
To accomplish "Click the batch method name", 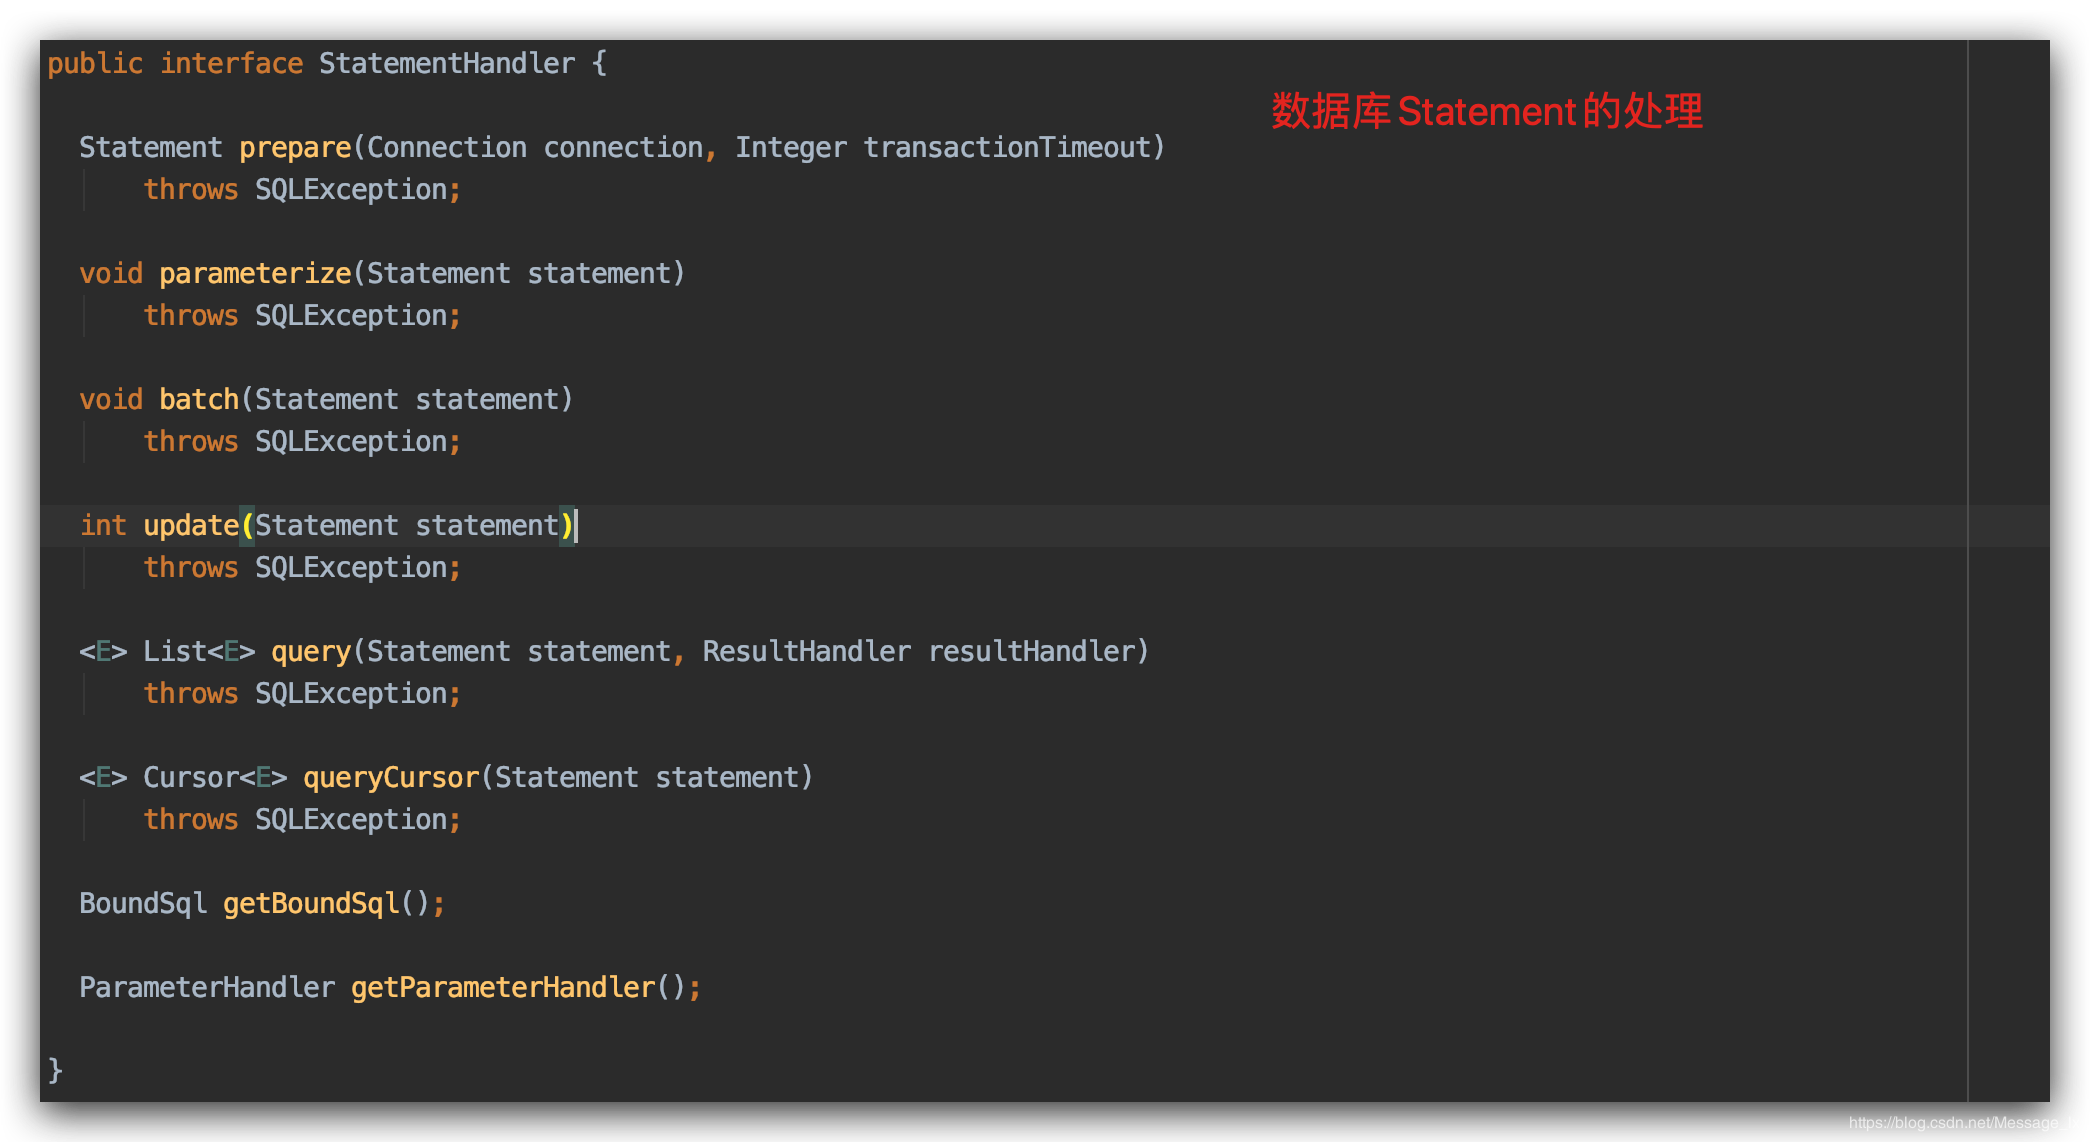I will (199, 400).
